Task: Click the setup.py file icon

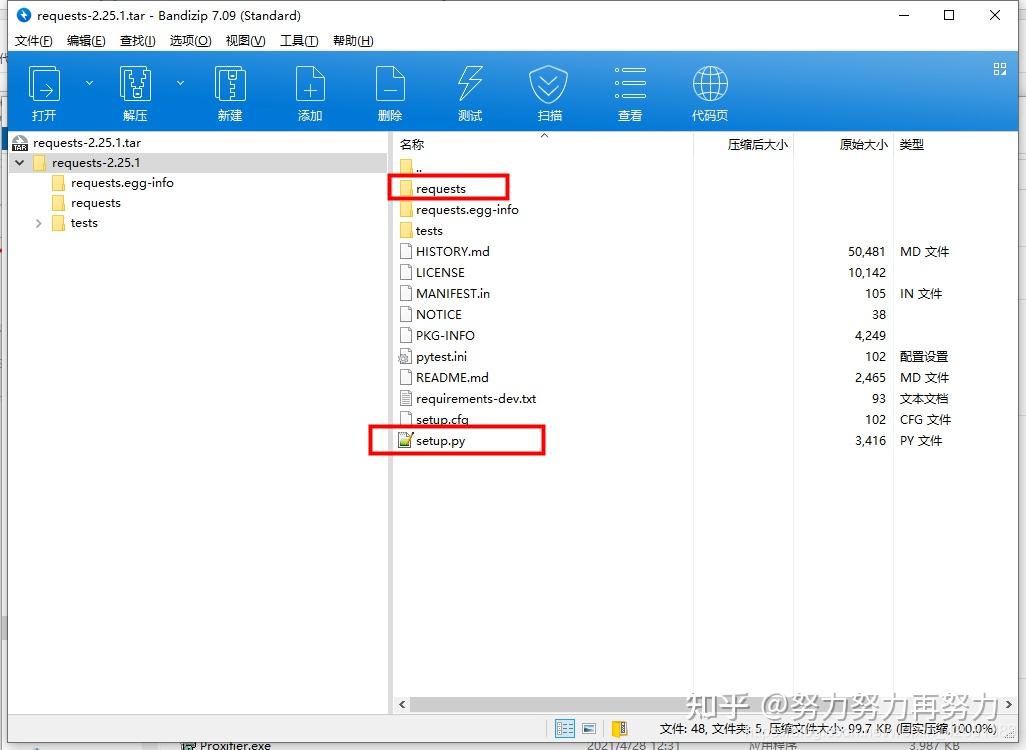Action: pos(406,440)
